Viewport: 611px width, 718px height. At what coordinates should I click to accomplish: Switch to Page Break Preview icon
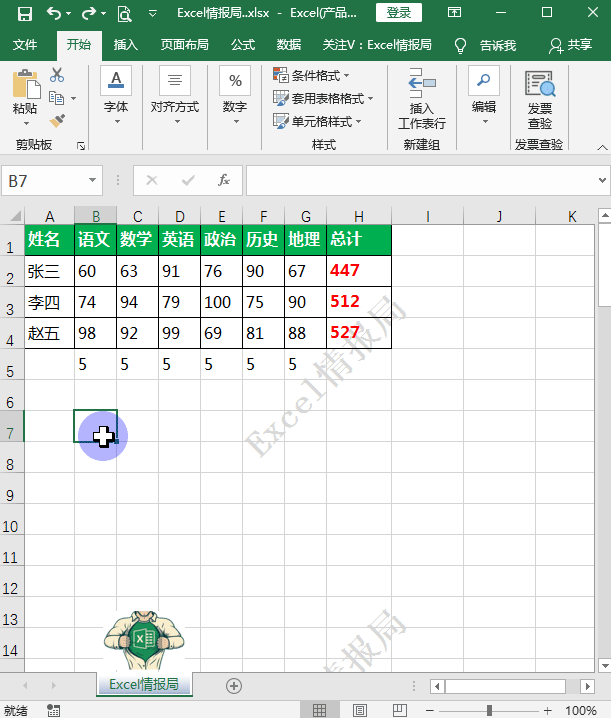[x=399, y=710]
